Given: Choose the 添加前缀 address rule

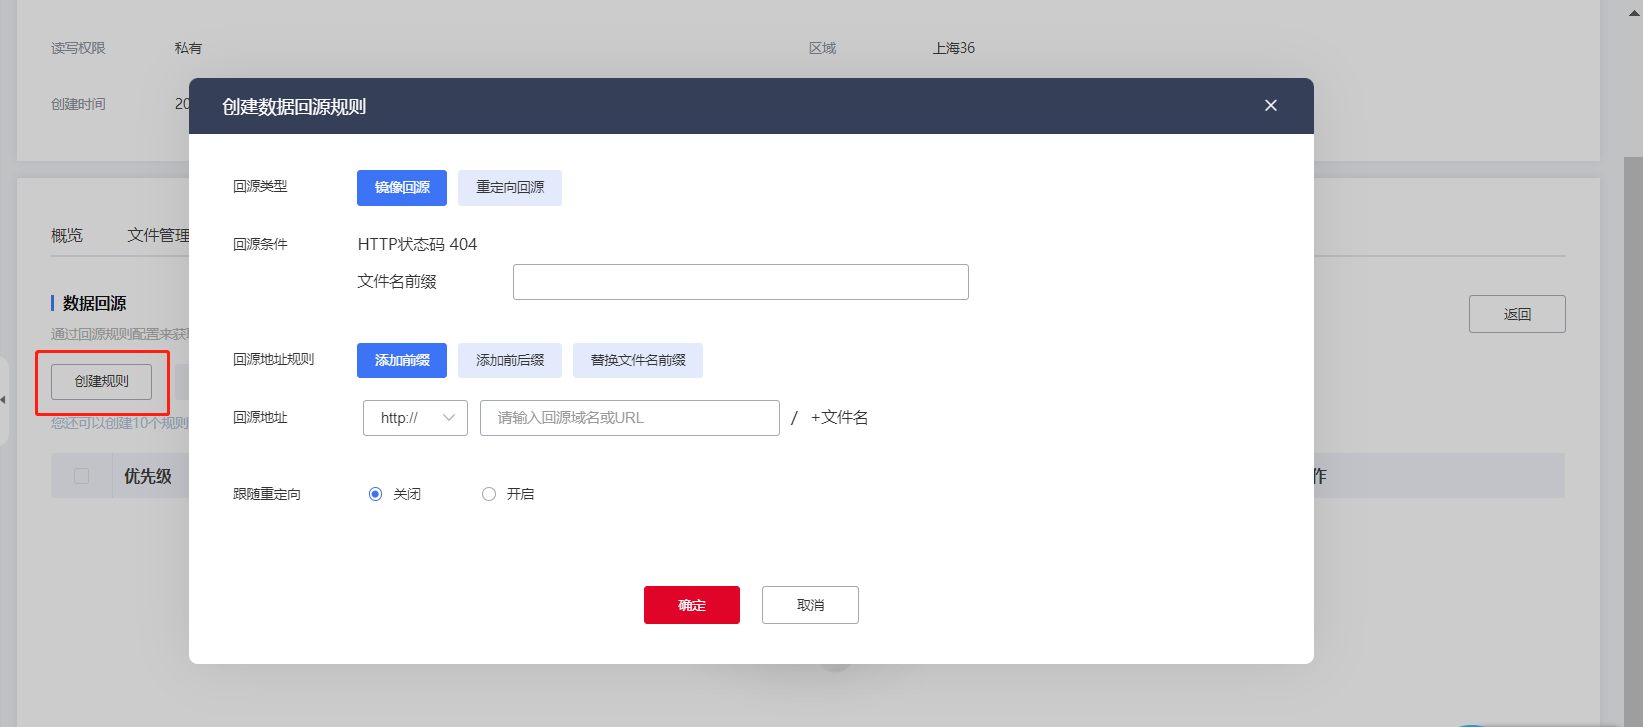Looking at the screenshot, I should 402,361.
